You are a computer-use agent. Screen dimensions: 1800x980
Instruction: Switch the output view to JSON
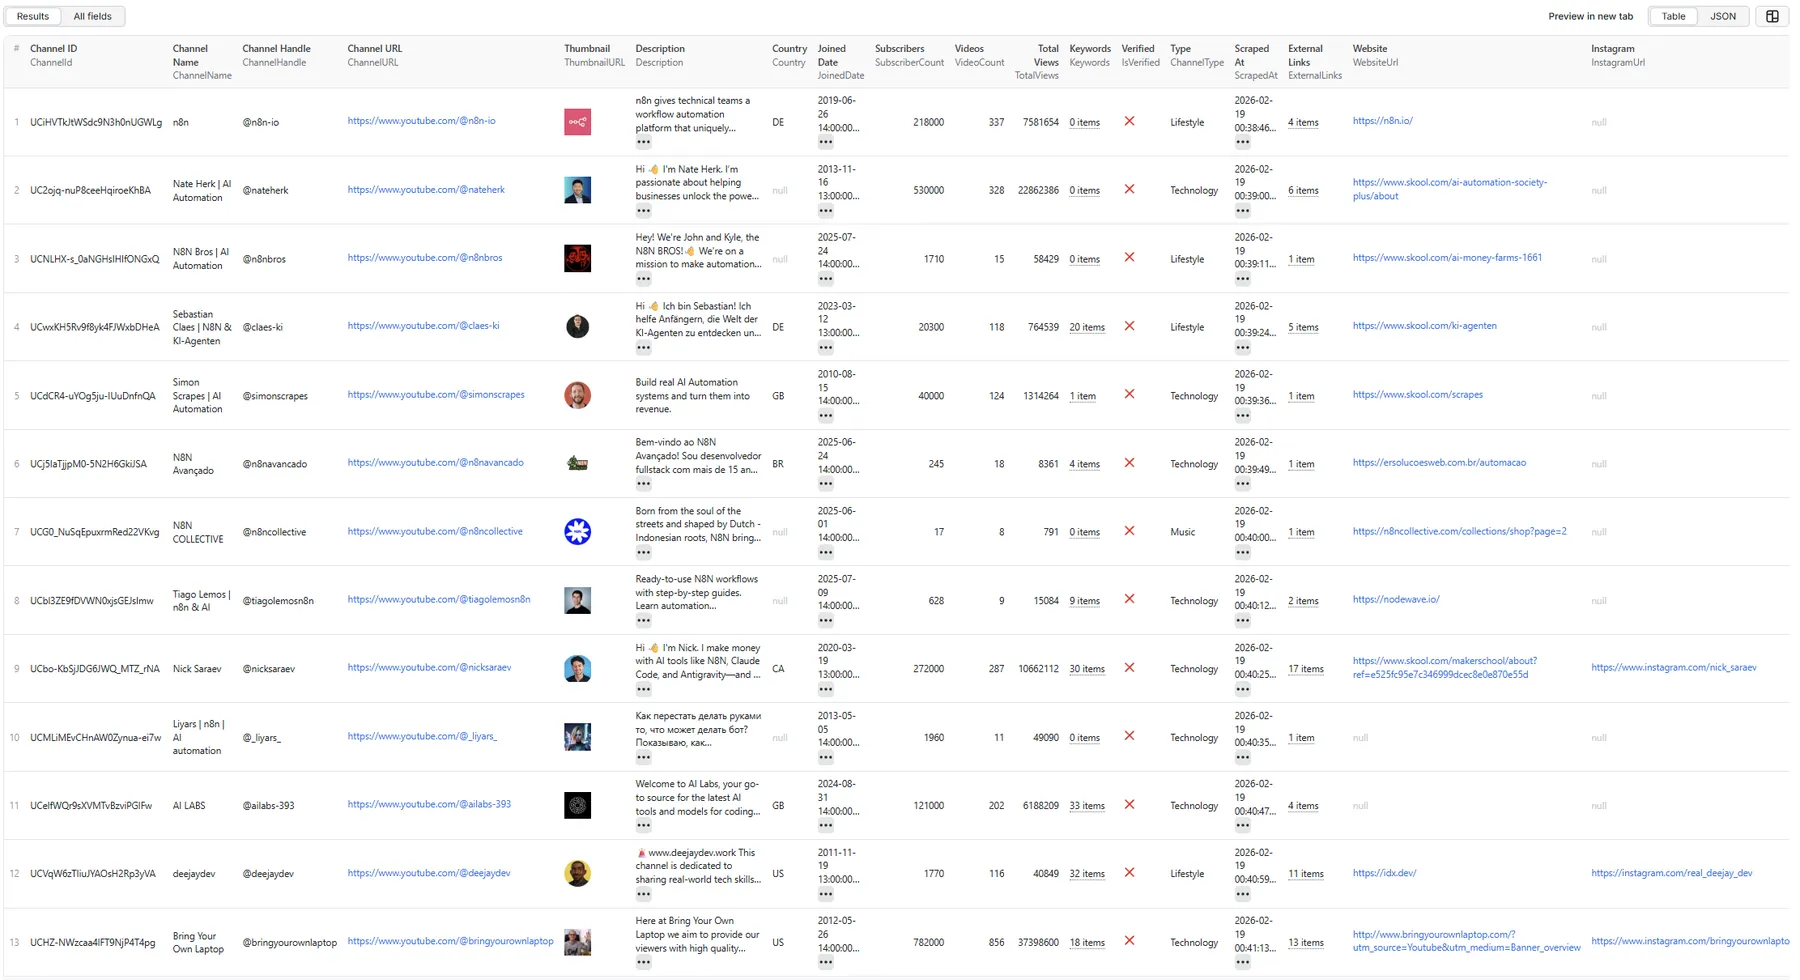tap(1723, 16)
